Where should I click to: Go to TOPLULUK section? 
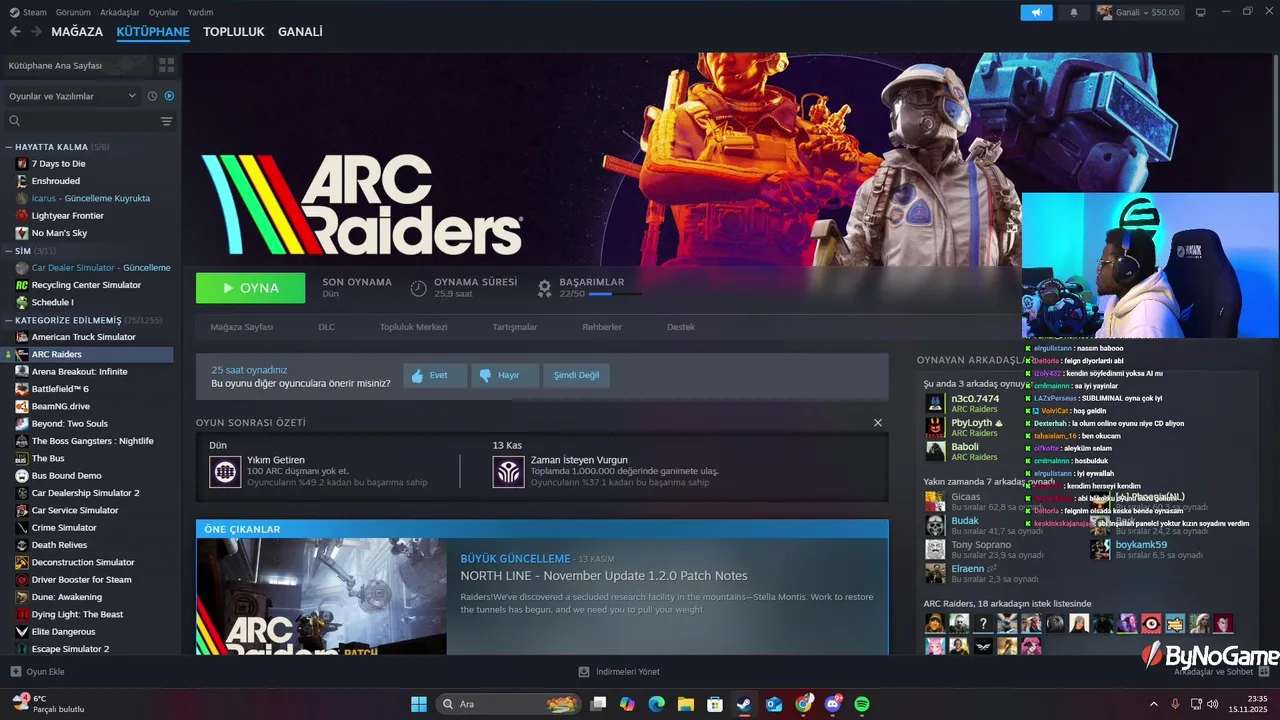tap(234, 32)
